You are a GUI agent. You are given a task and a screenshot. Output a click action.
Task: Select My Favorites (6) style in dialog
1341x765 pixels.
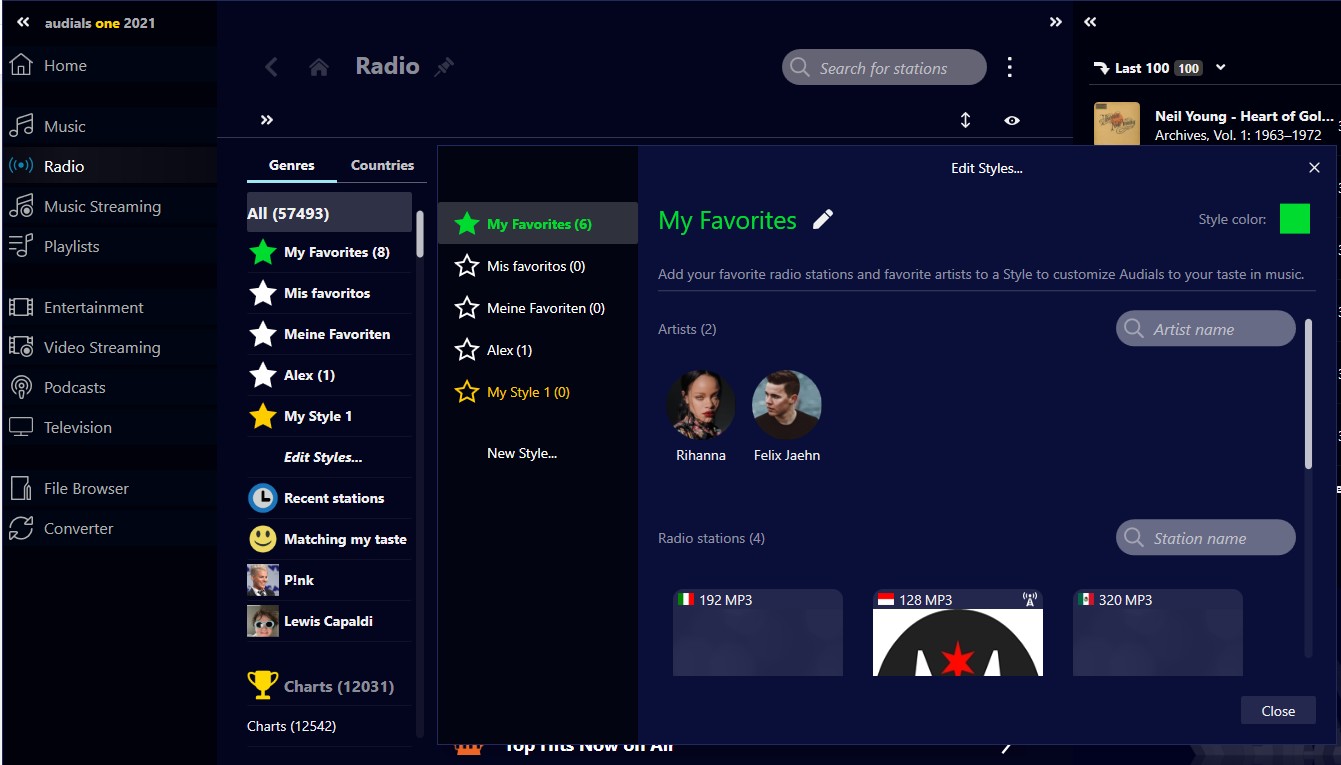coord(538,224)
